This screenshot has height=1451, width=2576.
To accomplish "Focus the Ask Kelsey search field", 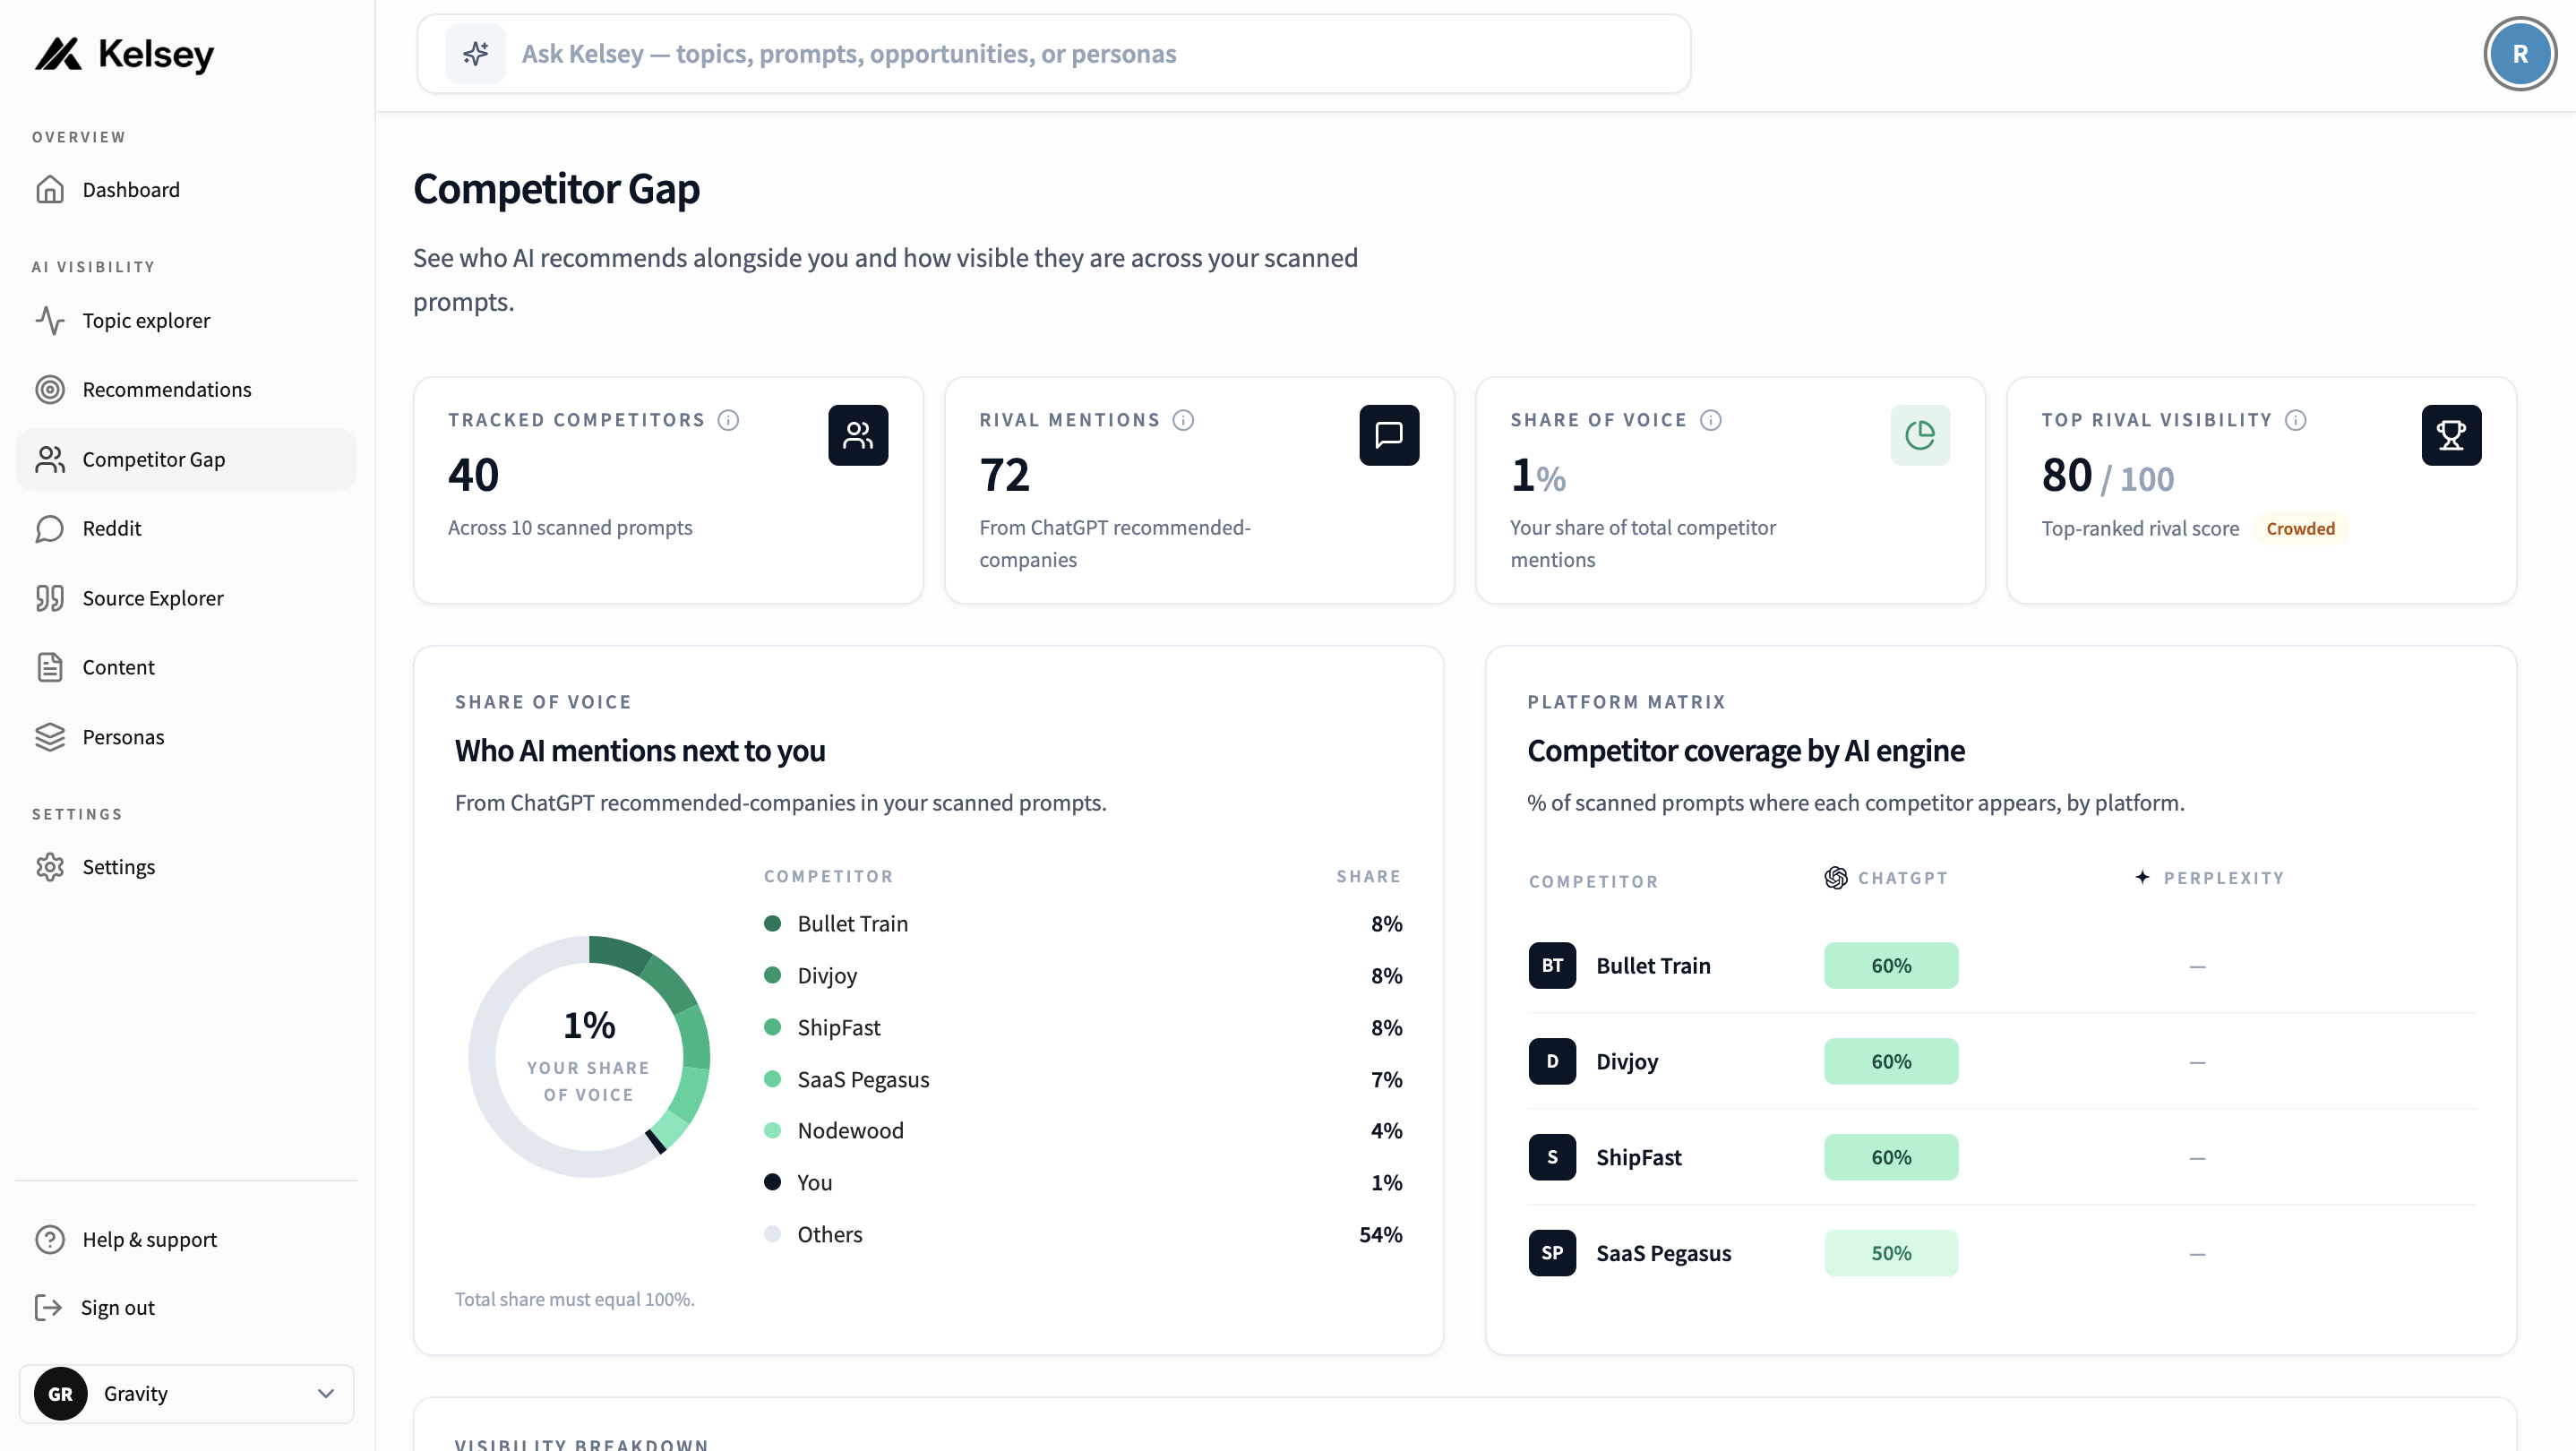I will 1054,54.
